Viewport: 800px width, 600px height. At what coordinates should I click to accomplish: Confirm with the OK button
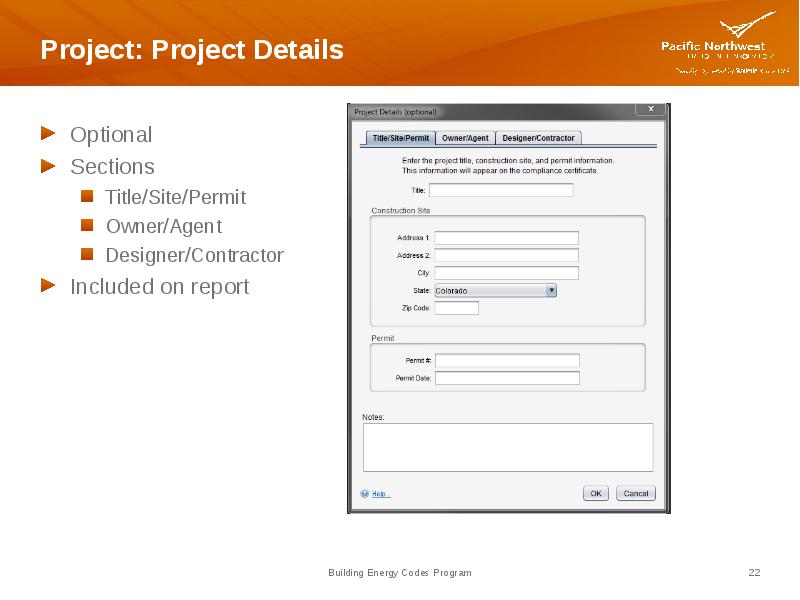coord(596,493)
